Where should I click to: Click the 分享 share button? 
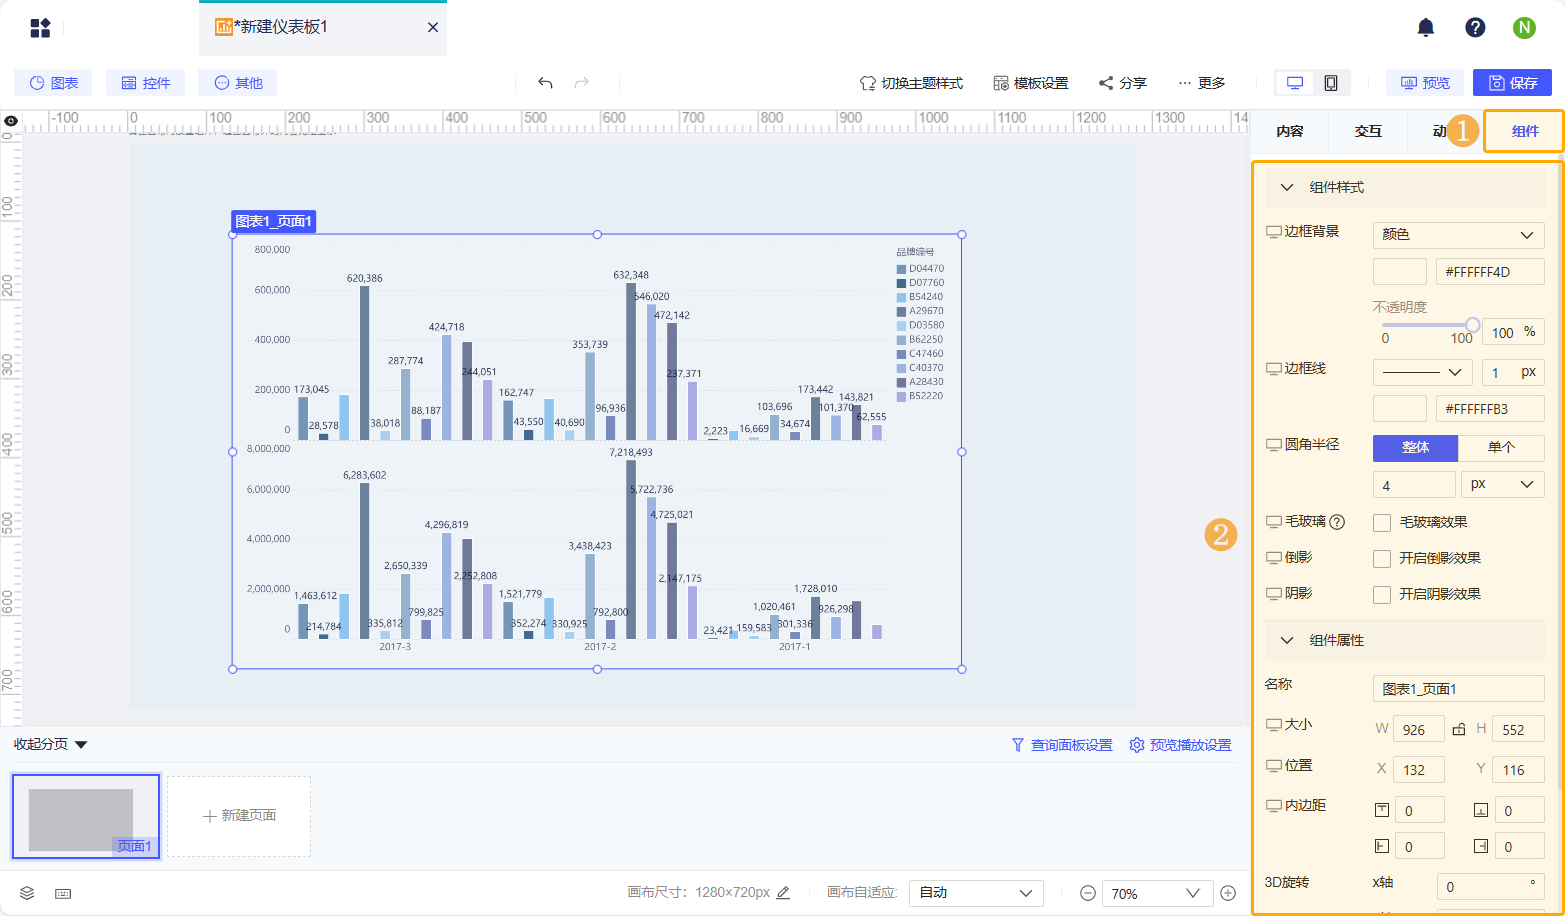(1122, 83)
